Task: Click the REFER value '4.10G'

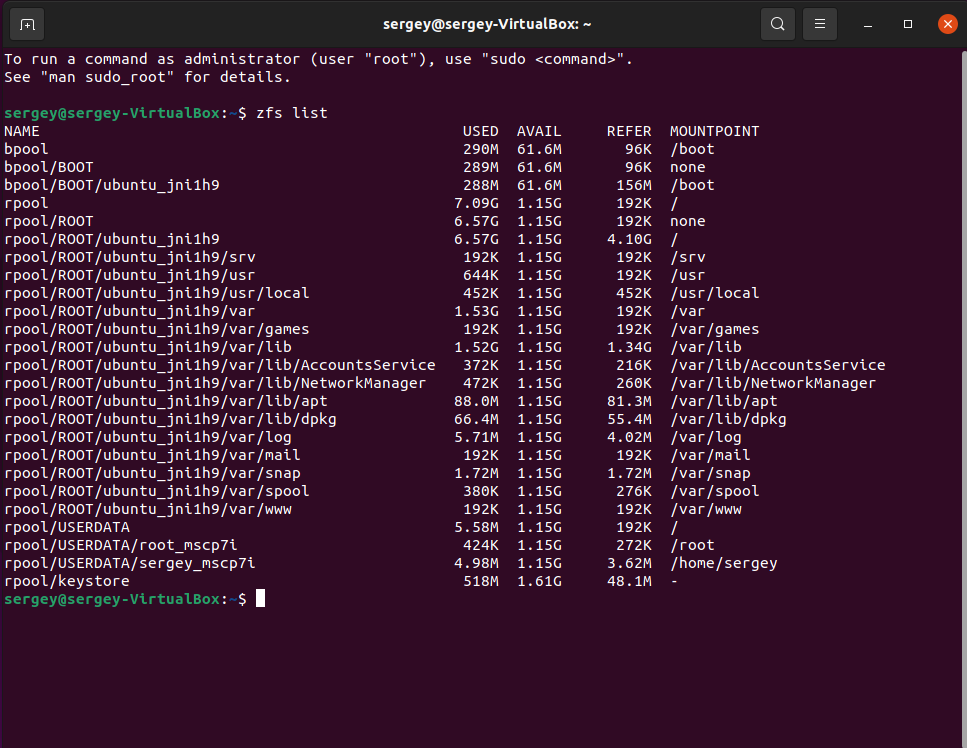Action: click(x=629, y=239)
